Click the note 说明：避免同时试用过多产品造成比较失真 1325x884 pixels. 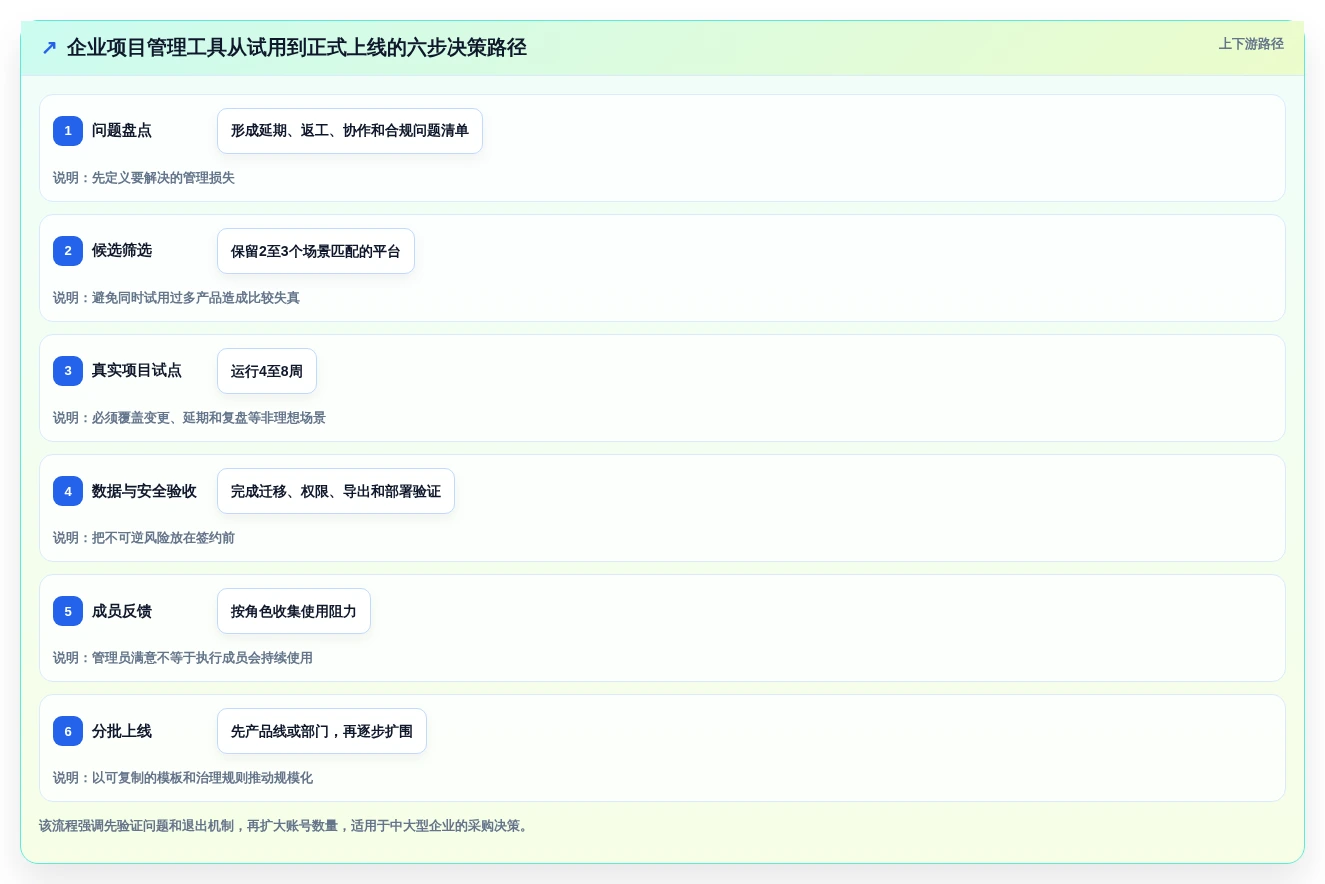tap(176, 298)
